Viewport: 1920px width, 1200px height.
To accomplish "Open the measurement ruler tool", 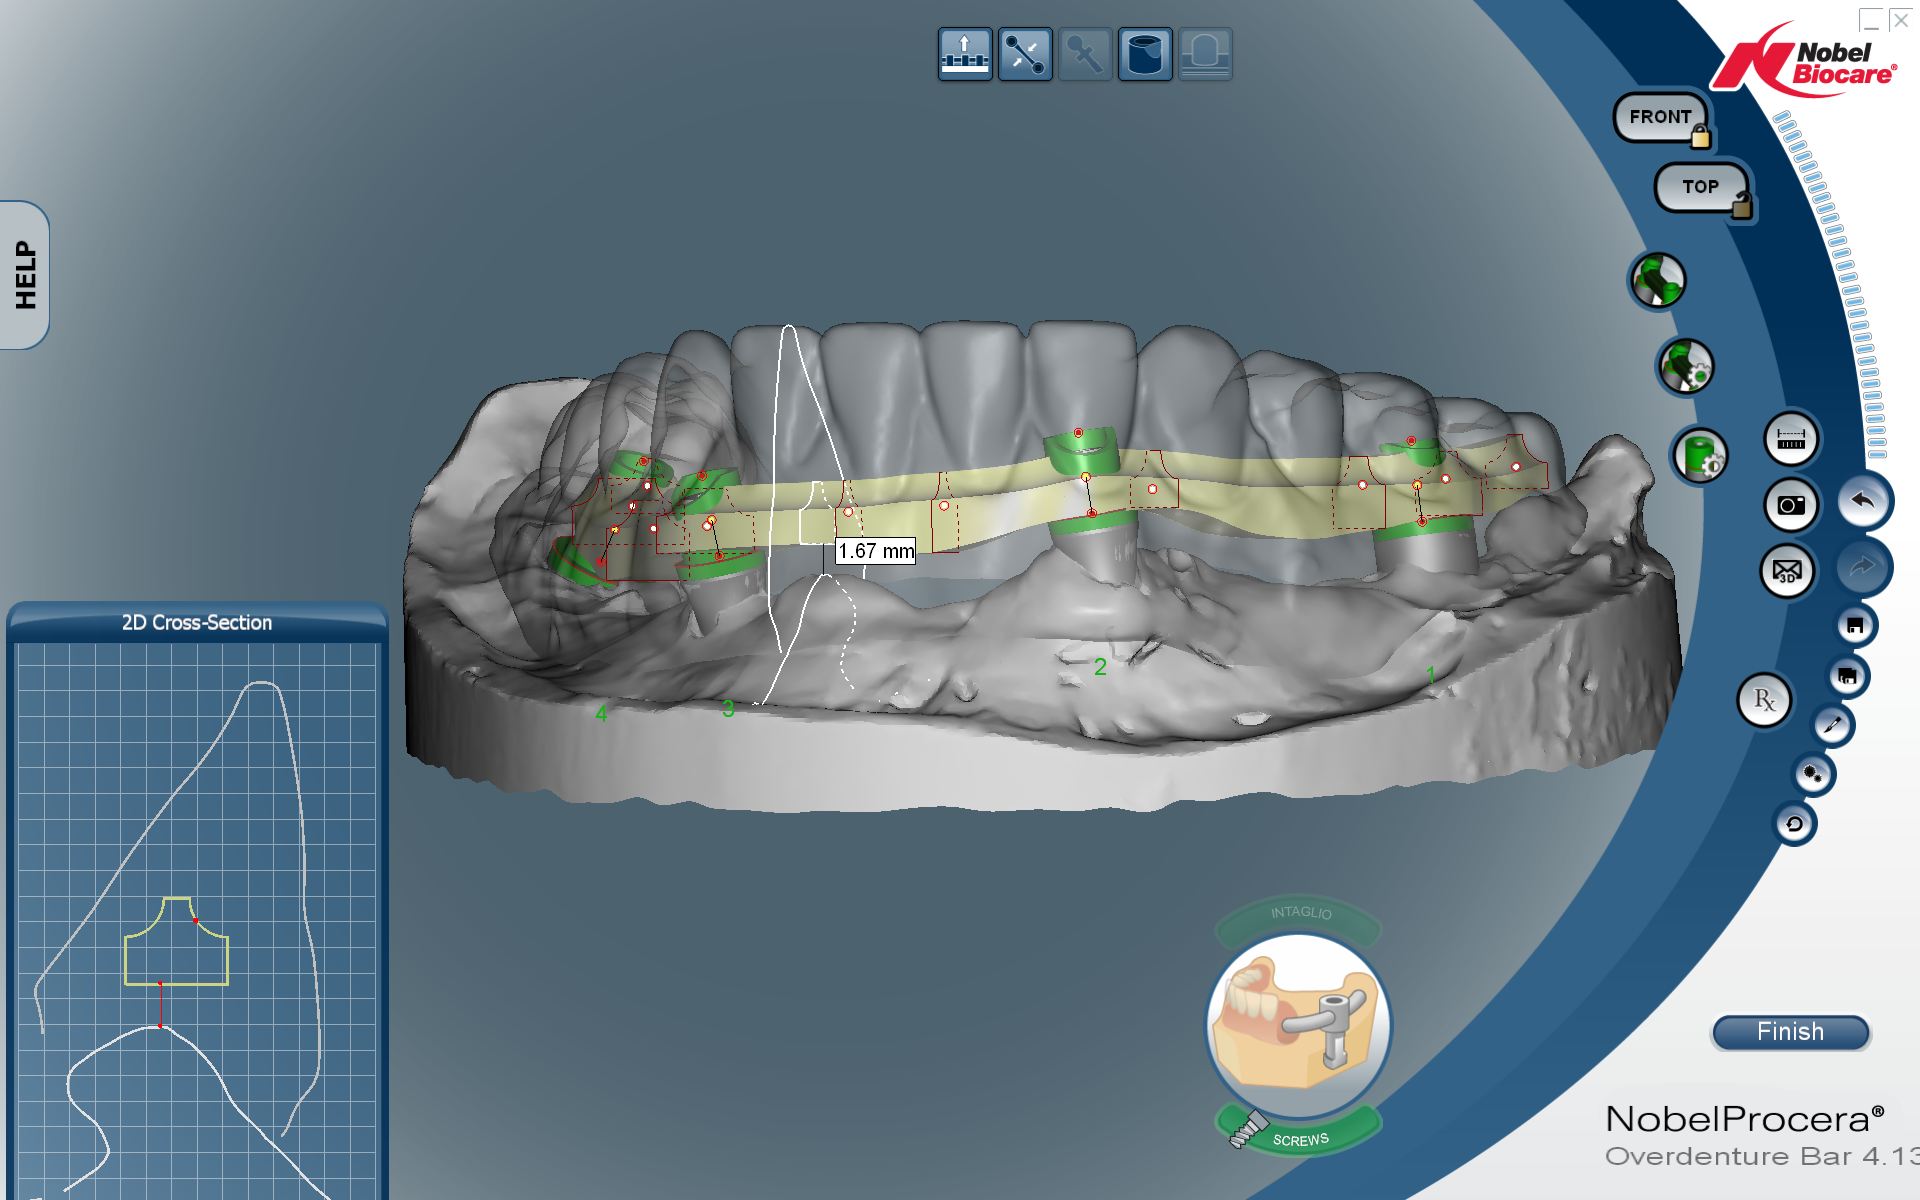I will [x=1790, y=439].
